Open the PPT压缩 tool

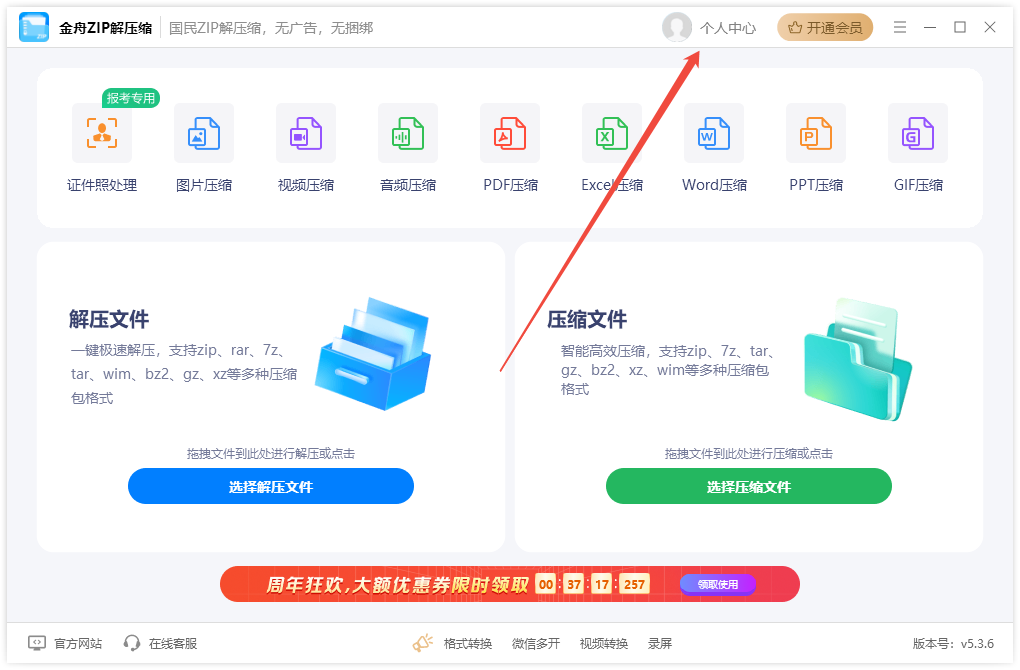(816, 133)
